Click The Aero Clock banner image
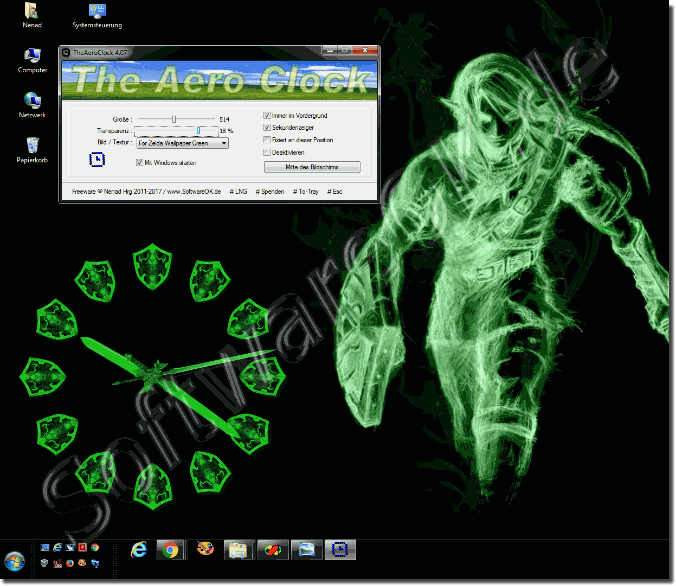676x586 pixels. (219, 80)
